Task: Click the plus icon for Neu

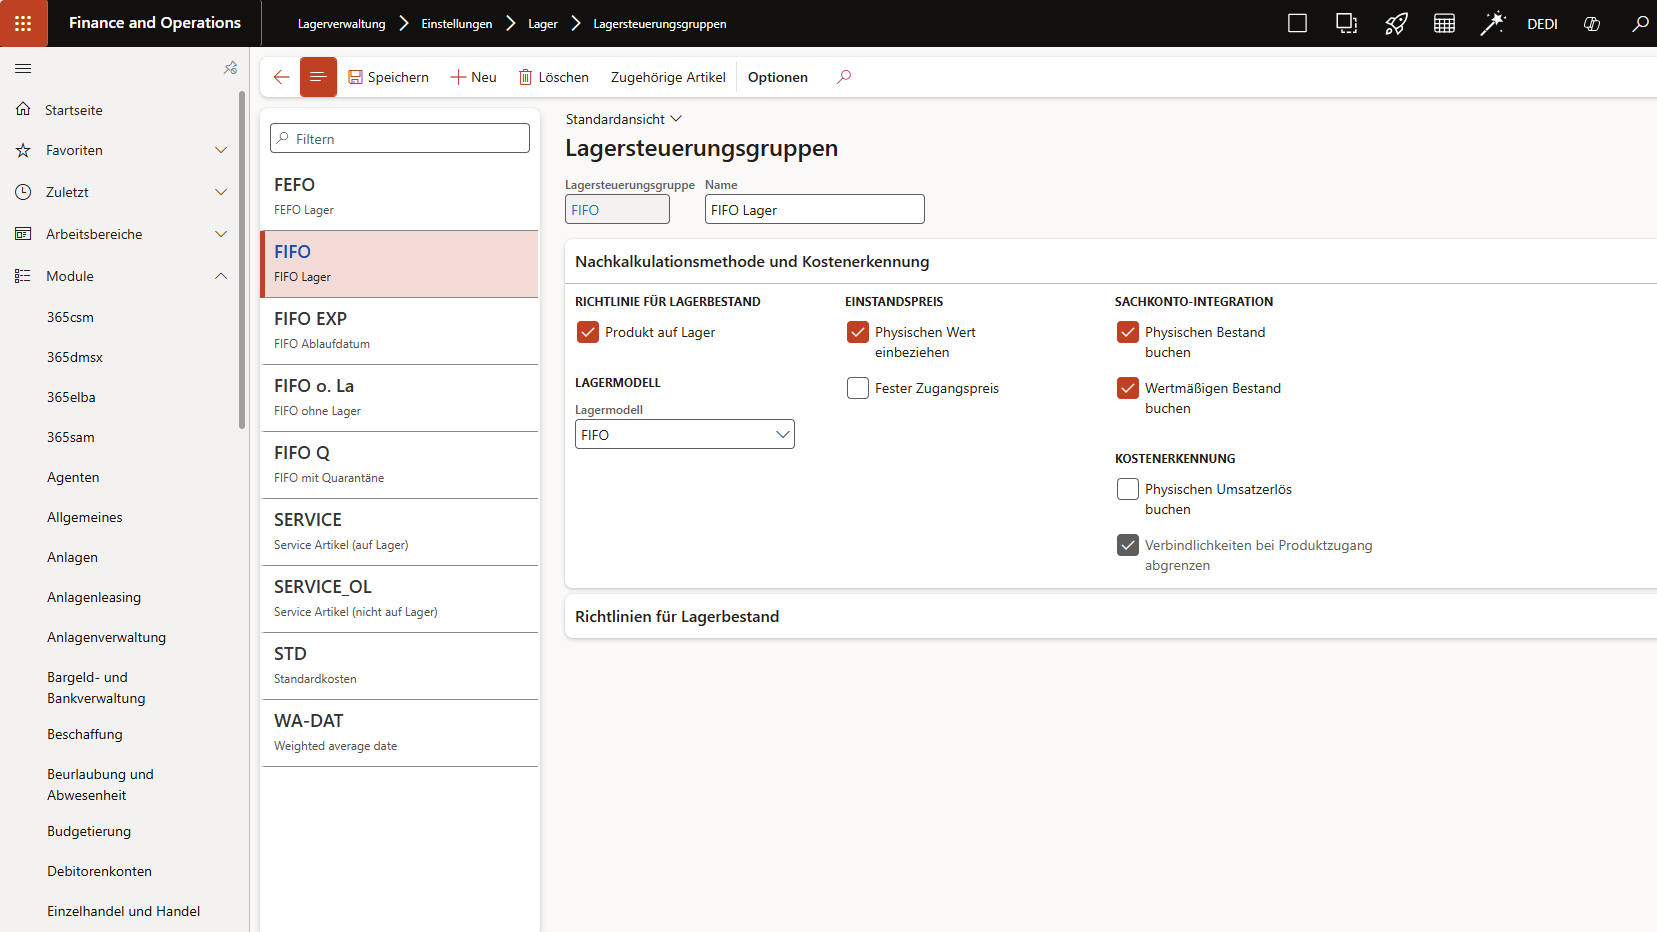Action: (458, 77)
